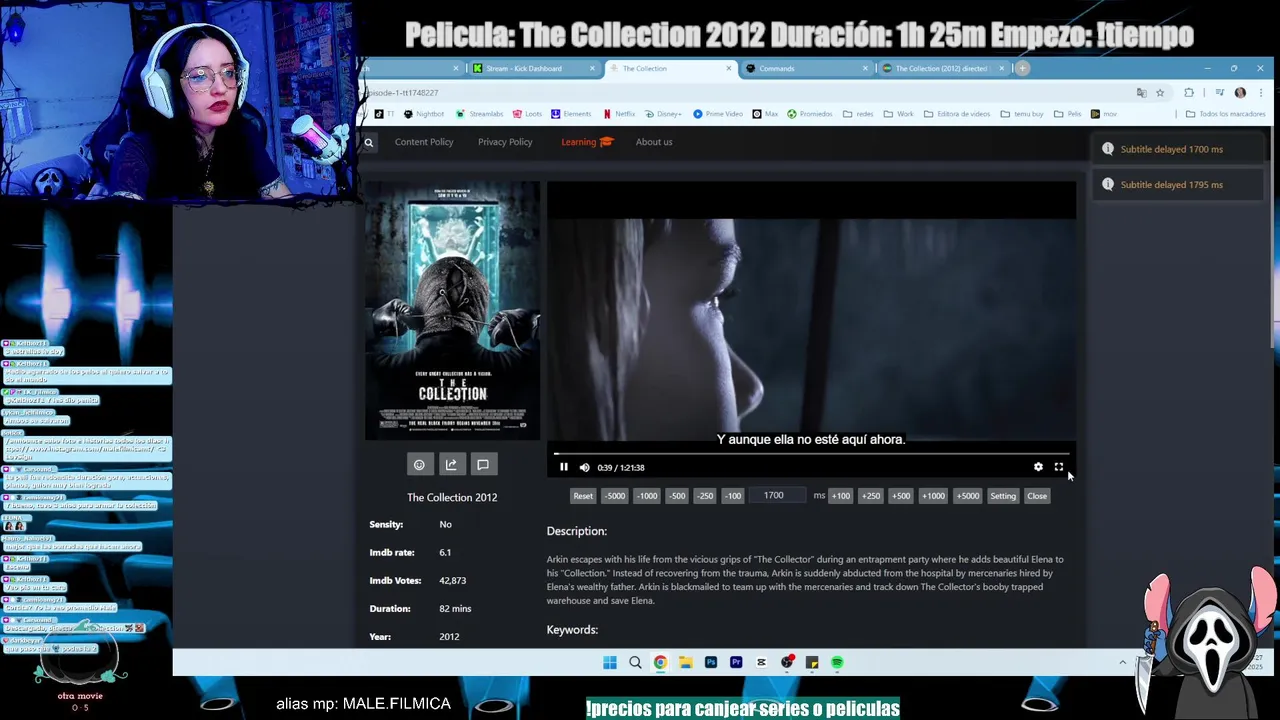Increase subtitle delay by +100
The width and height of the screenshot is (1280, 720).
840,496
